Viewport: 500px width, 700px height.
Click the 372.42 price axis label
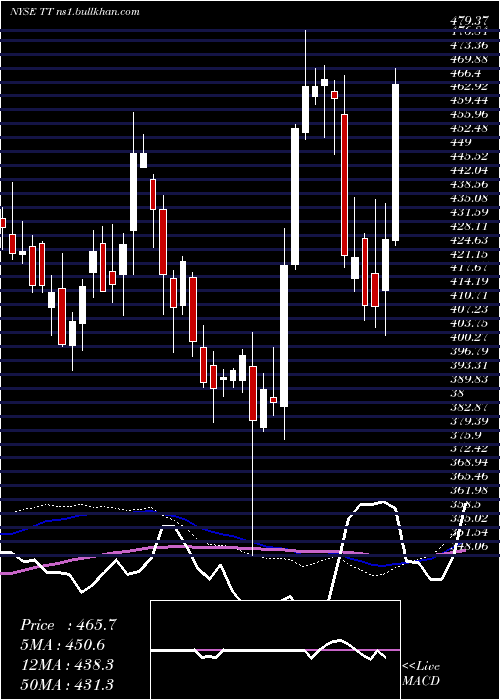click(x=470, y=449)
